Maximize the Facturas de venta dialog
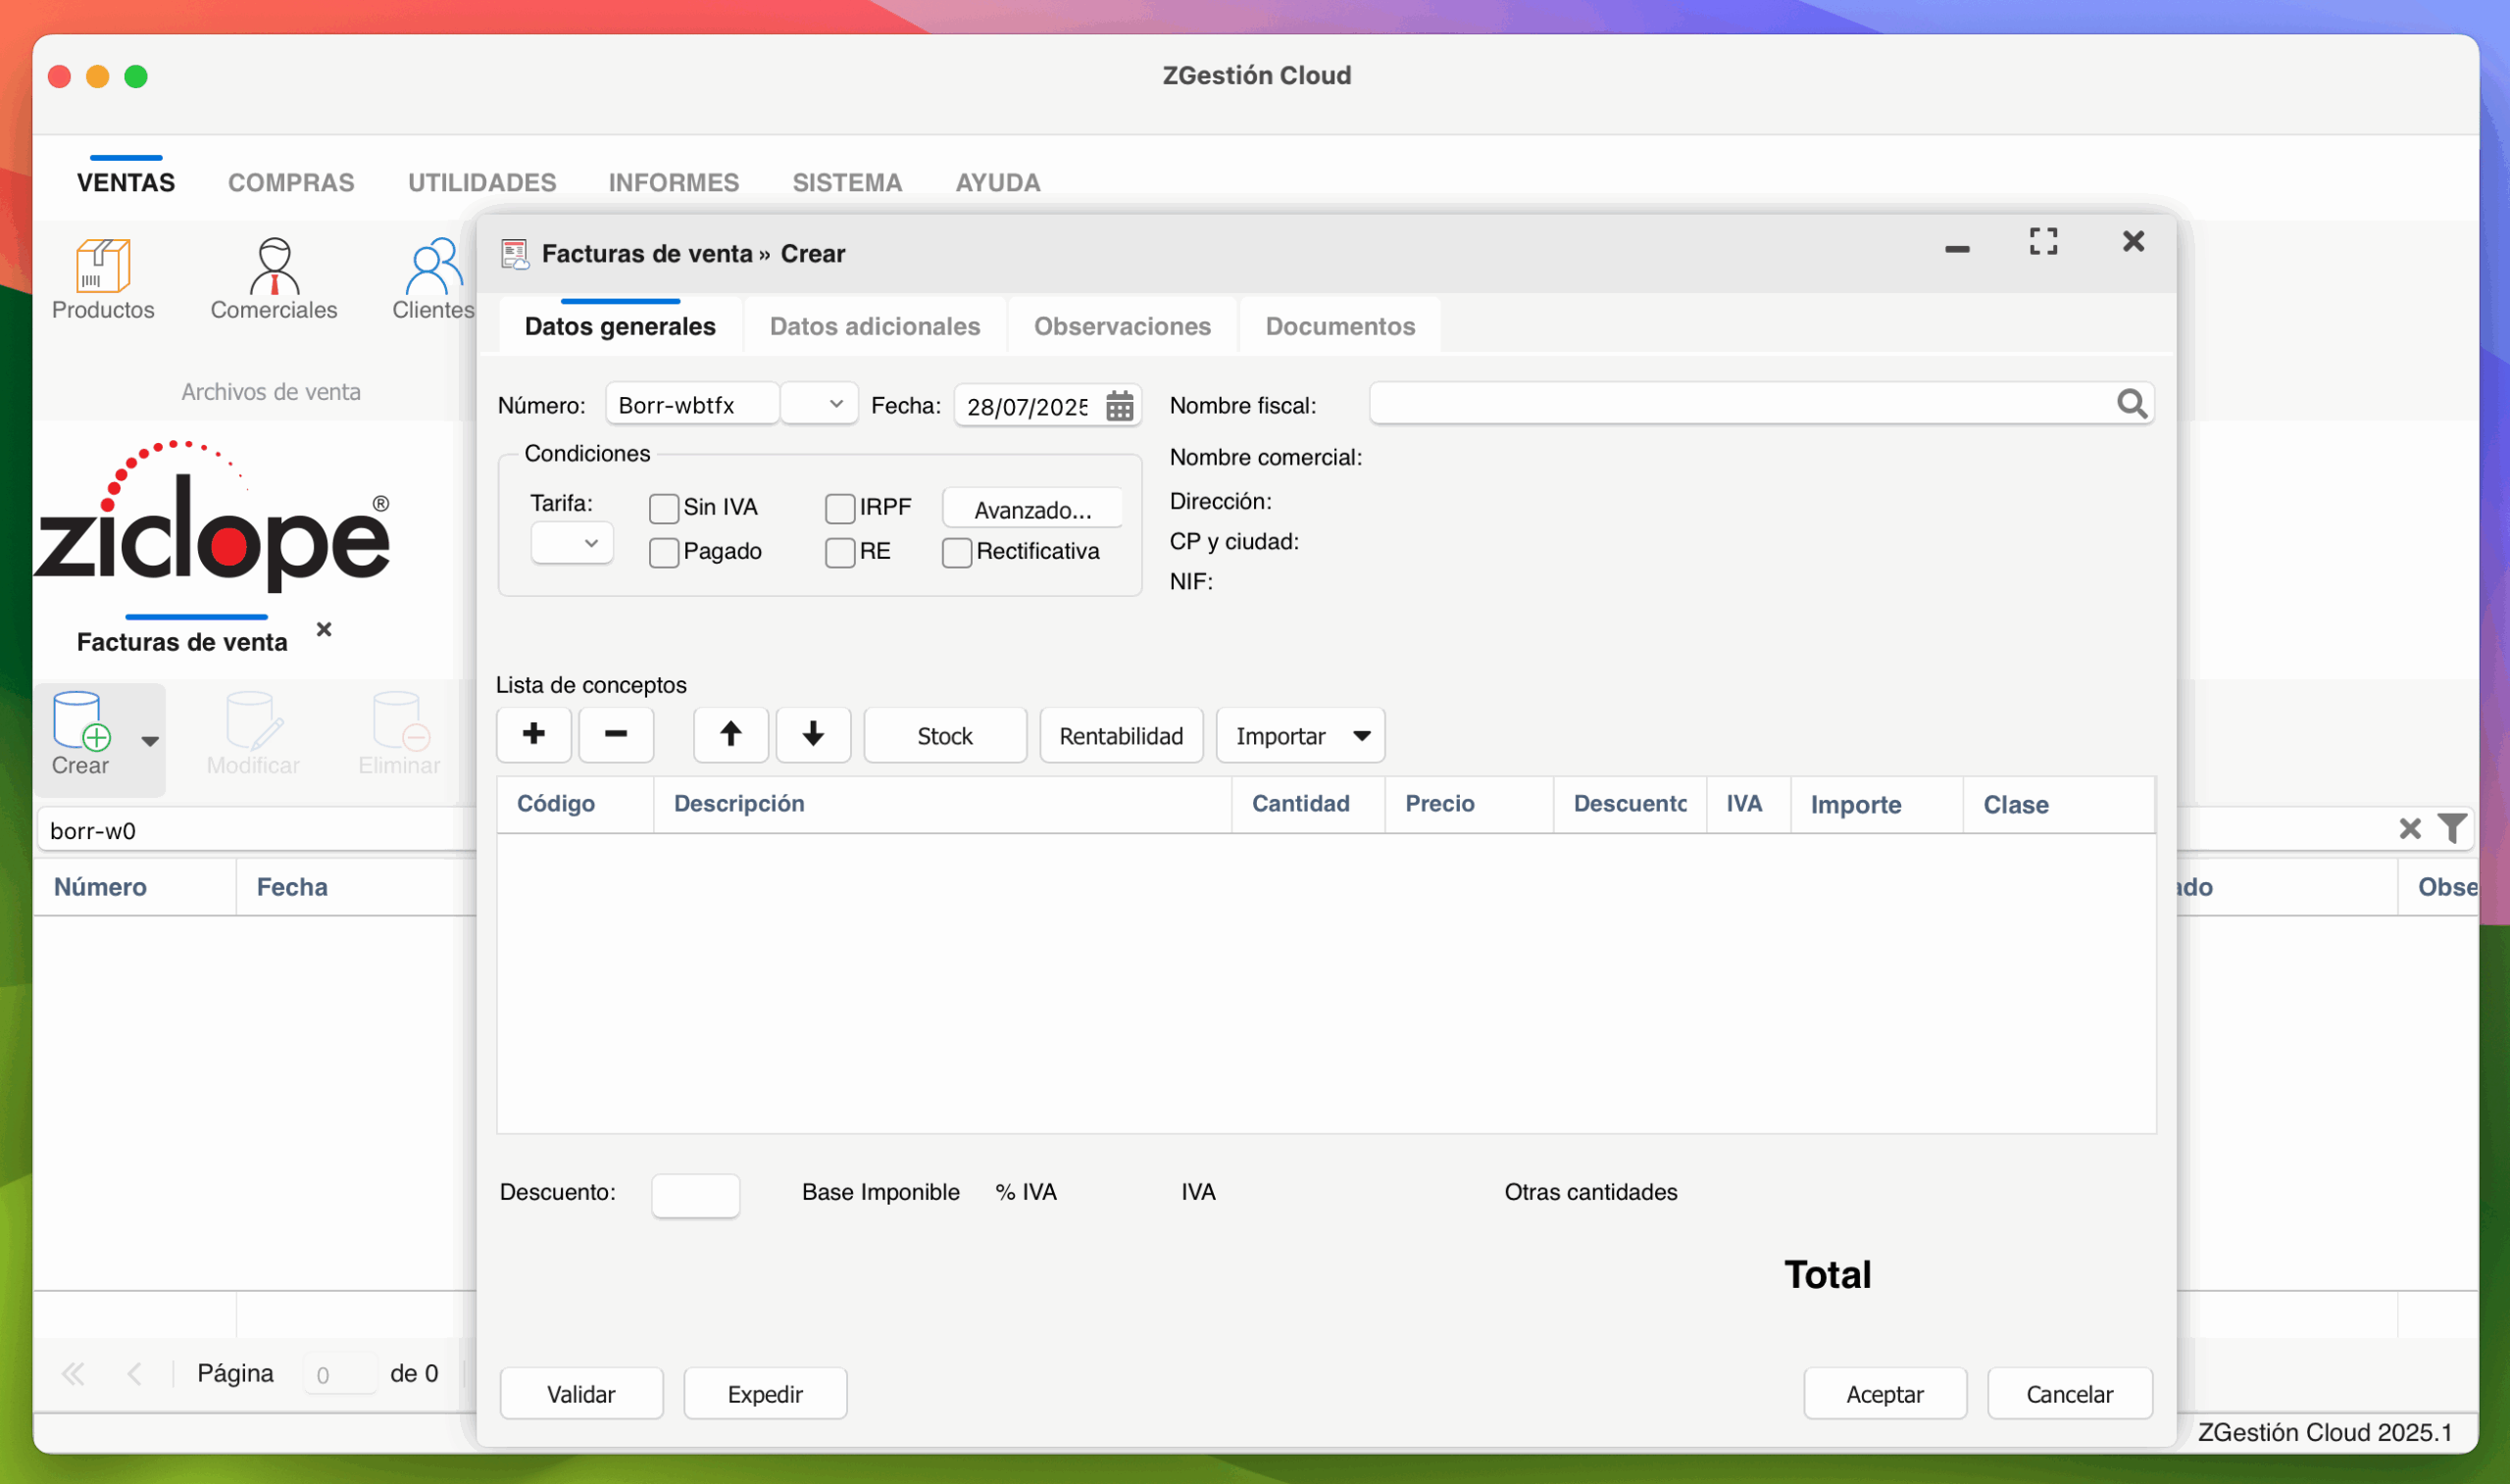2510x1484 pixels. pyautogui.click(x=2043, y=241)
